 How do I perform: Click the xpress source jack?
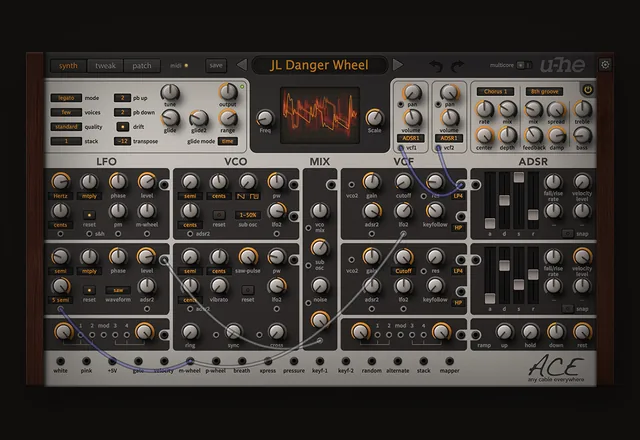pyautogui.click(x=268, y=361)
